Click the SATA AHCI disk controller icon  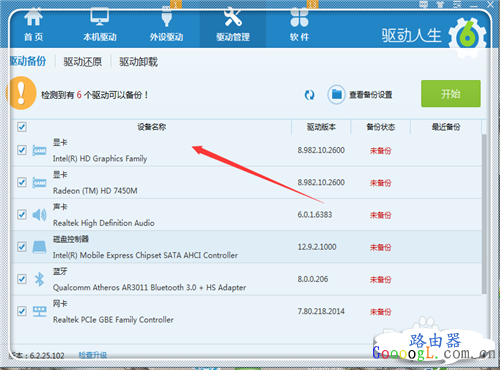click(x=39, y=247)
